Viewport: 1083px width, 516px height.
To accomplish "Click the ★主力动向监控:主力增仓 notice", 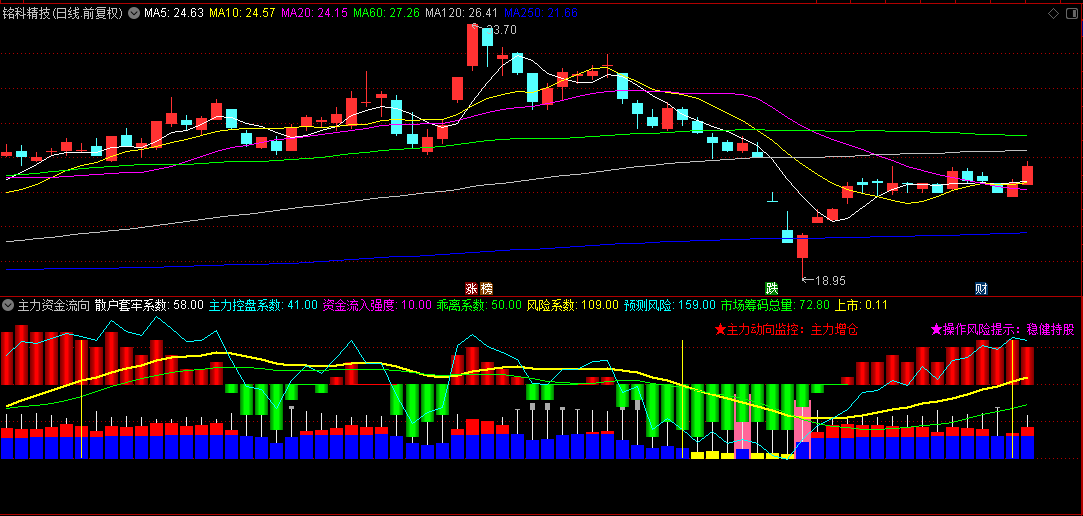I will click(786, 329).
